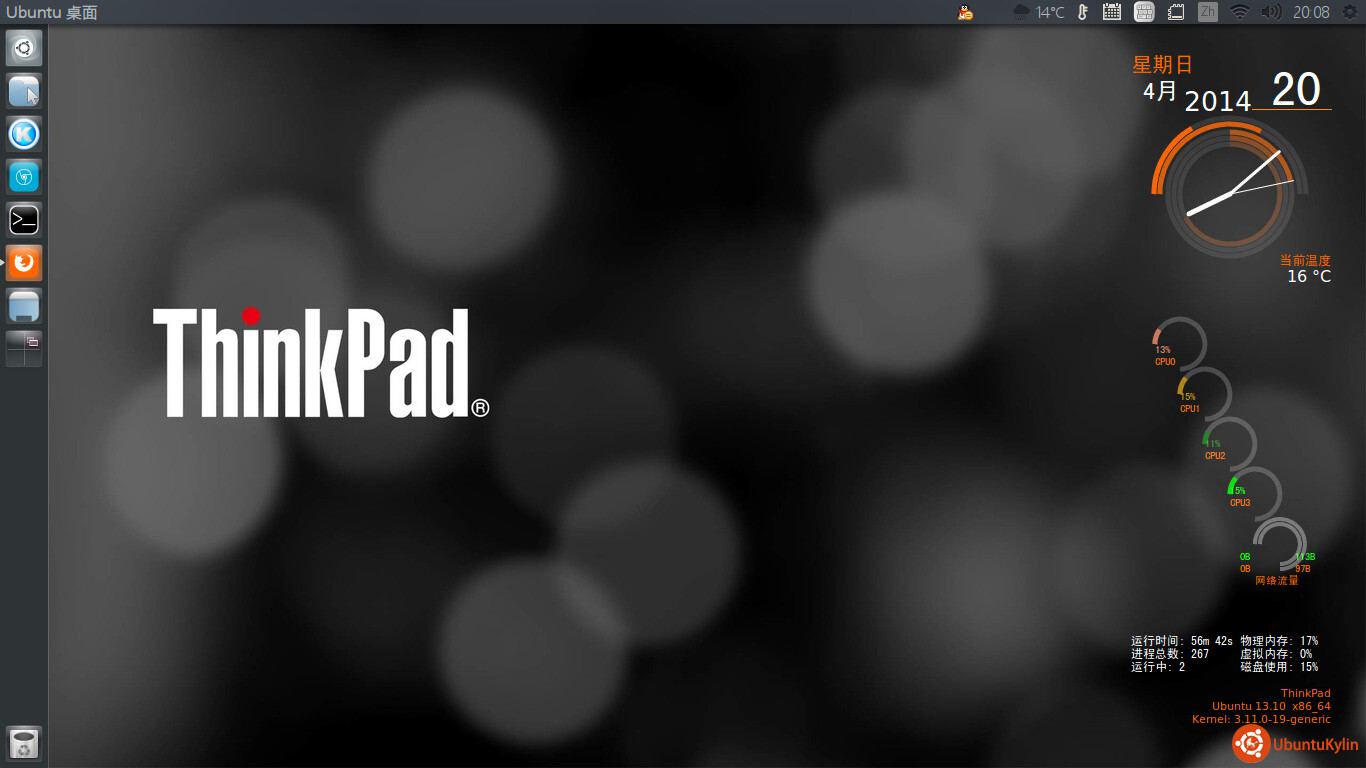Open the Trash in the launcher
The image size is (1366, 768).
[24, 744]
